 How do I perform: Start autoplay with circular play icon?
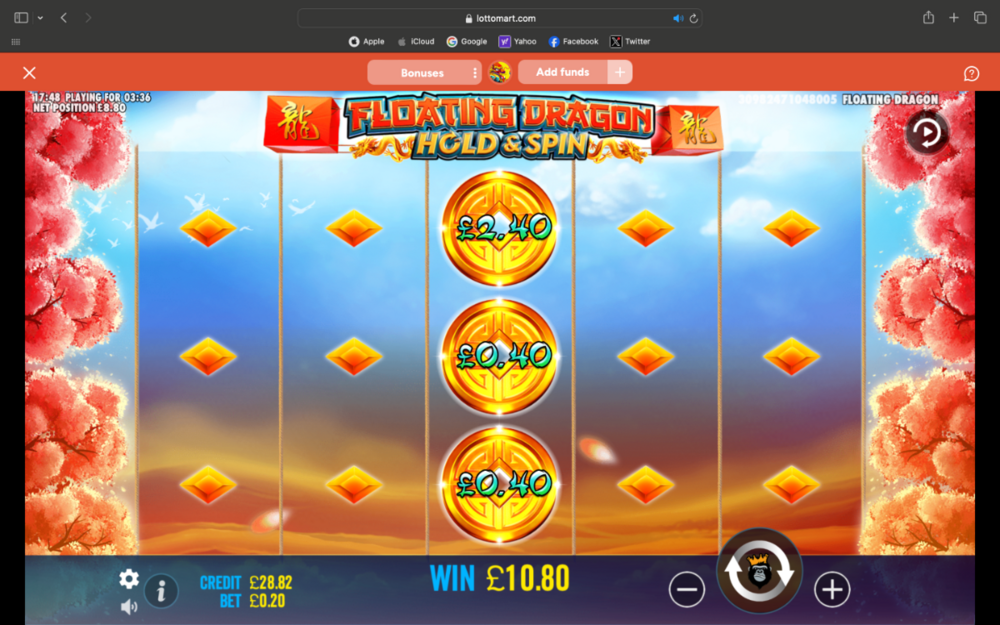coord(927,133)
